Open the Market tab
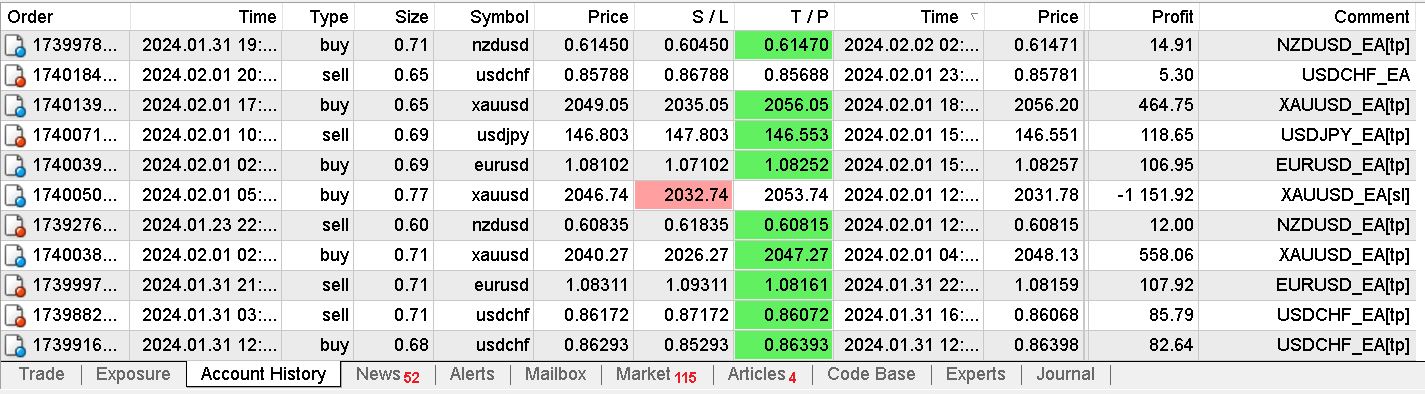The width and height of the screenshot is (1425, 394). click(x=655, y=375)
